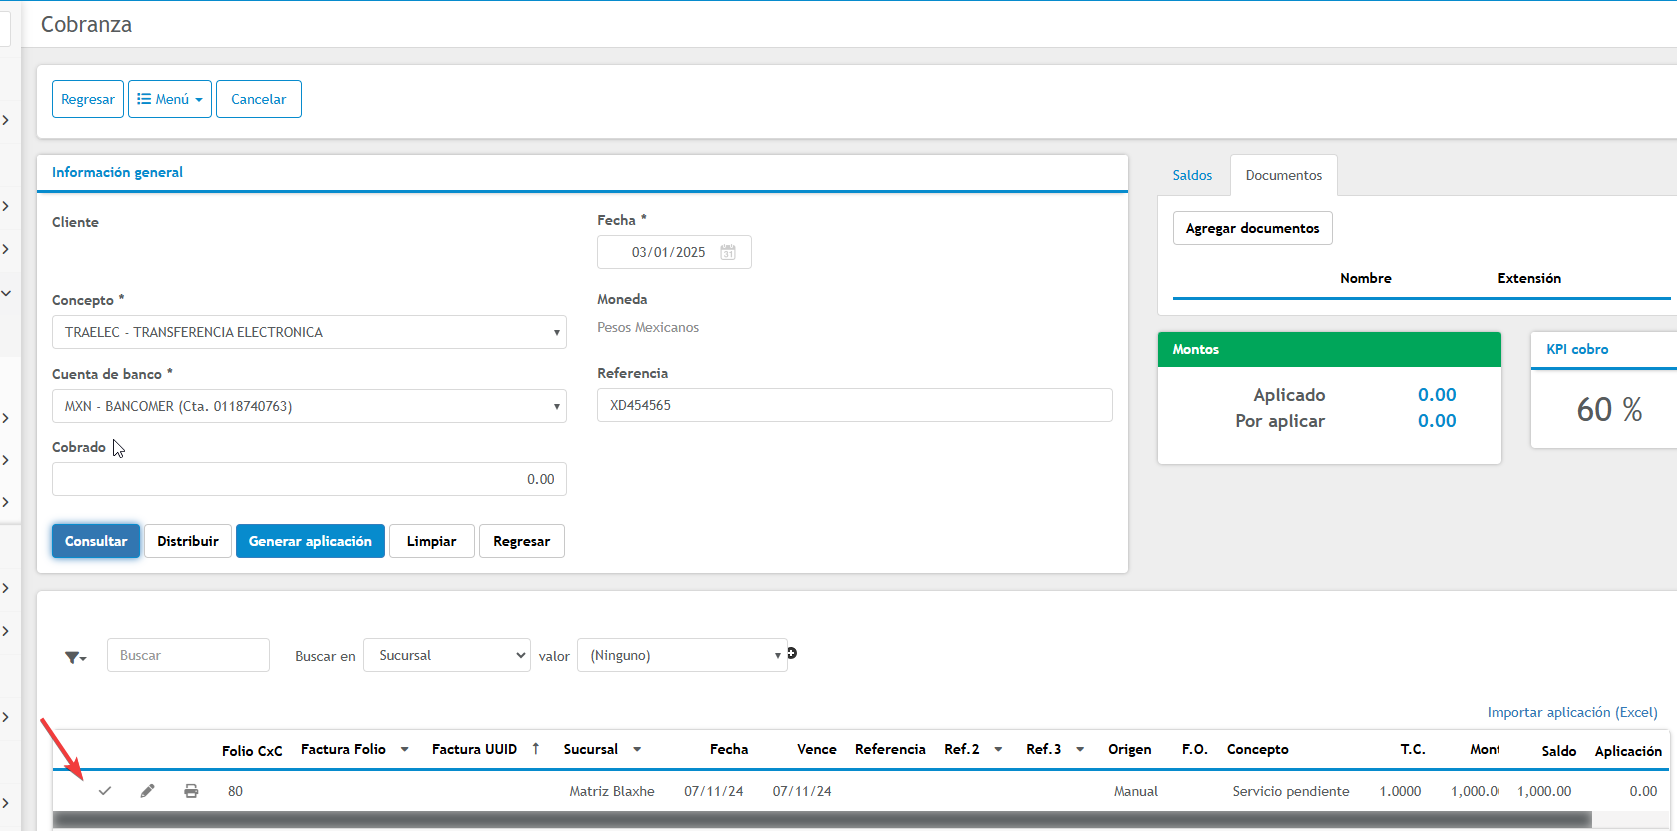Click the Aplicación column header
The height and width of the screenshot is (831, 1677).
(x=1628, y=751)
